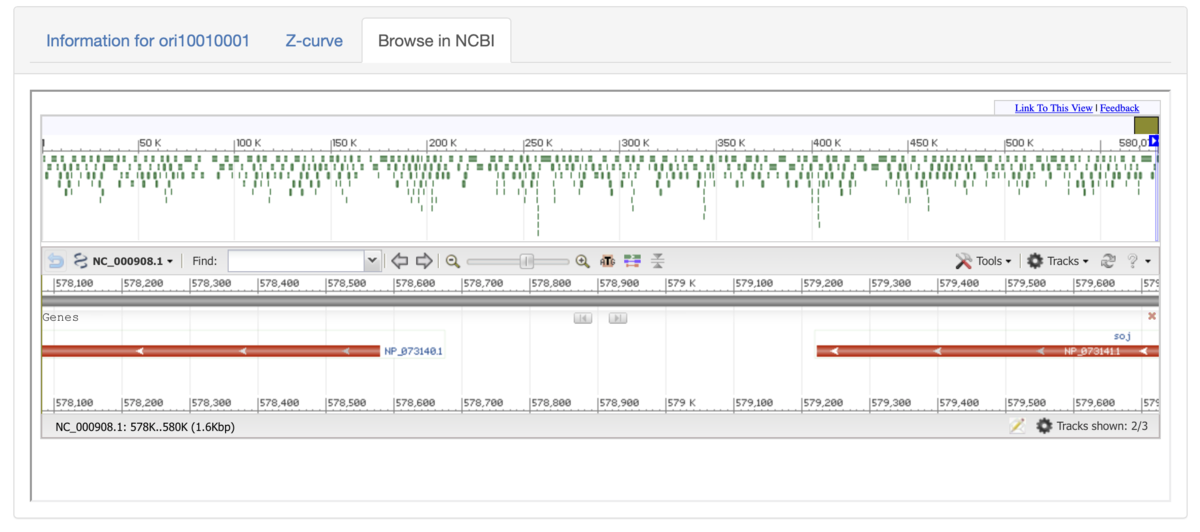The width and height of the screenshot is (1200, 532).
Task: Click the 250 K mark on overview ruler
Action: tap(538, 143)
